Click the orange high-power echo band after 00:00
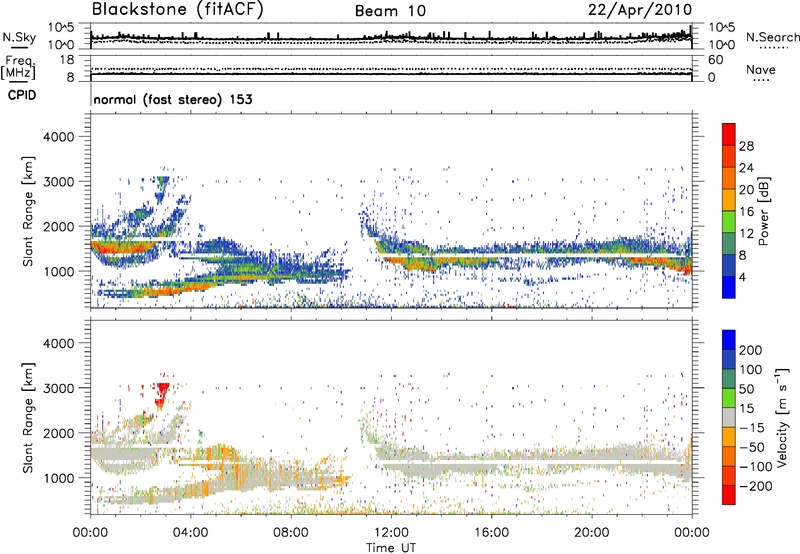 pyautogui.click(x=122, y=248)
